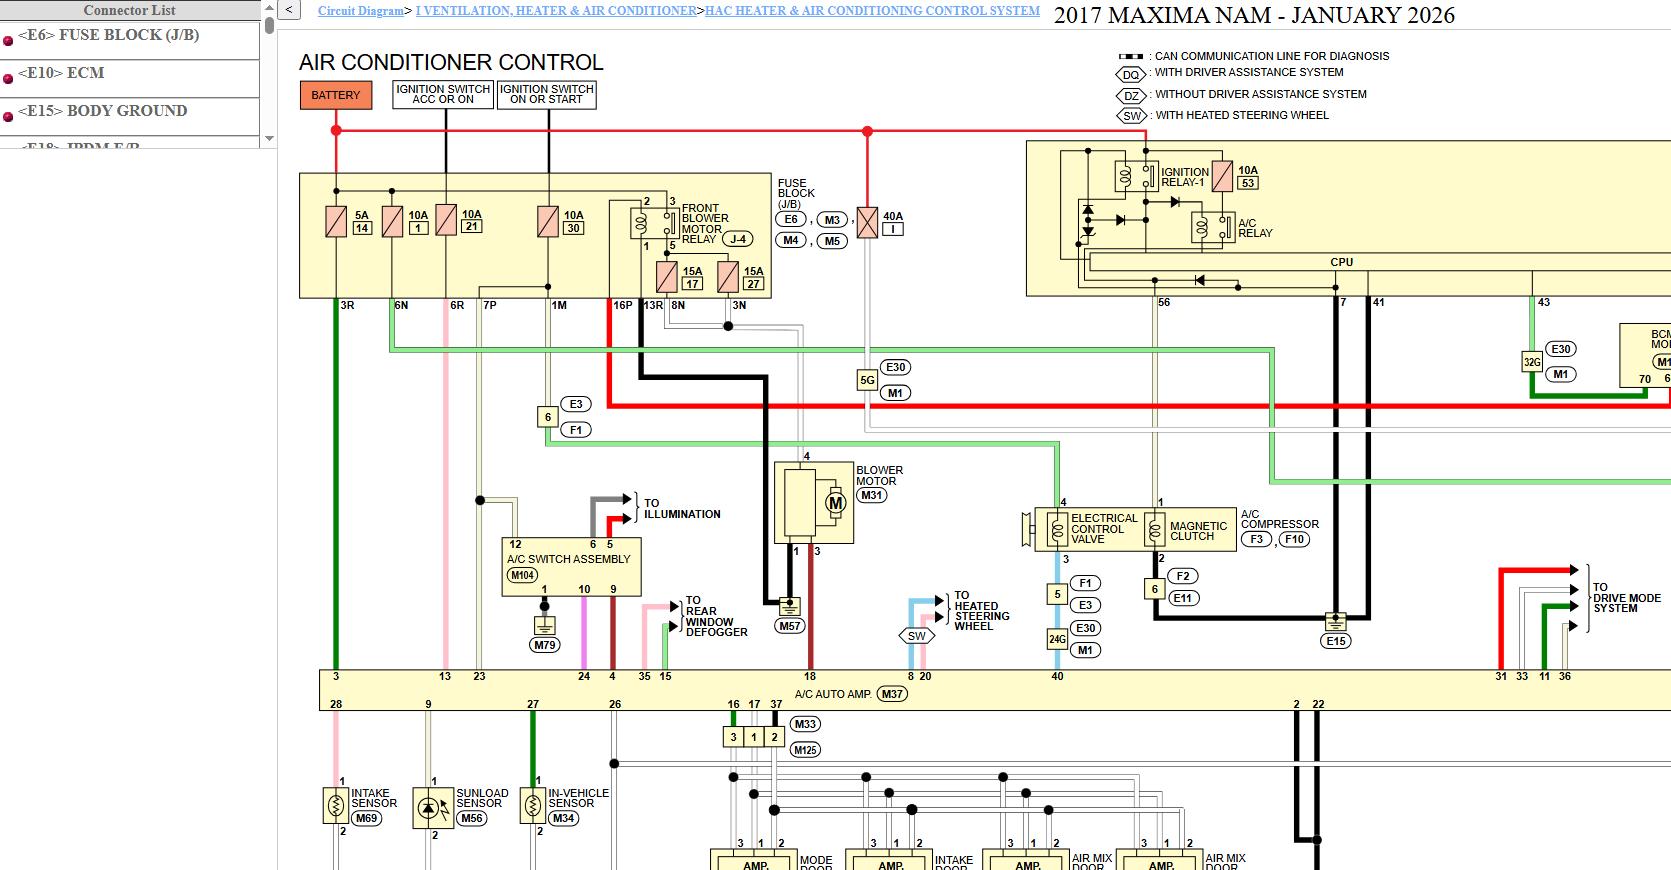
Task: Click the magnetic clutch coil symbol
Action: 1155,529
